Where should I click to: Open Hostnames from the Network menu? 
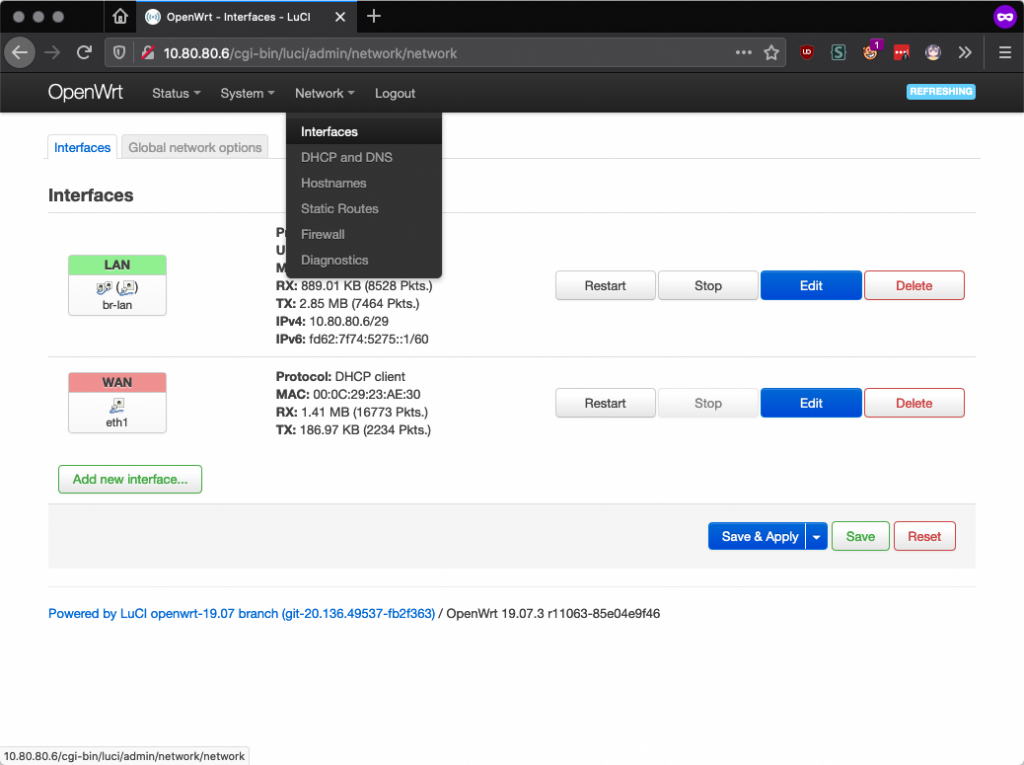pos(364,183)
